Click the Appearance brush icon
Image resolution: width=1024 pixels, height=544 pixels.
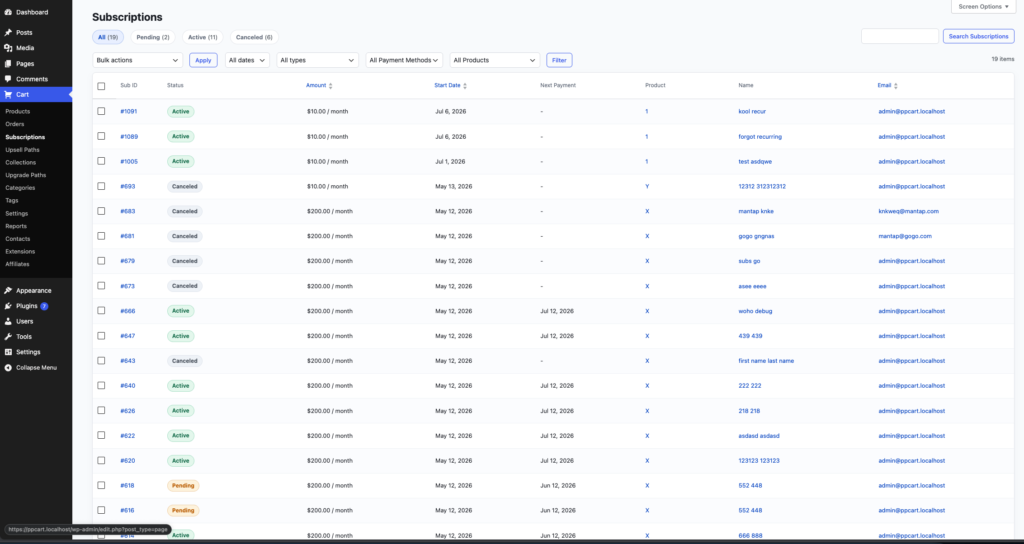tap(8, 290)
